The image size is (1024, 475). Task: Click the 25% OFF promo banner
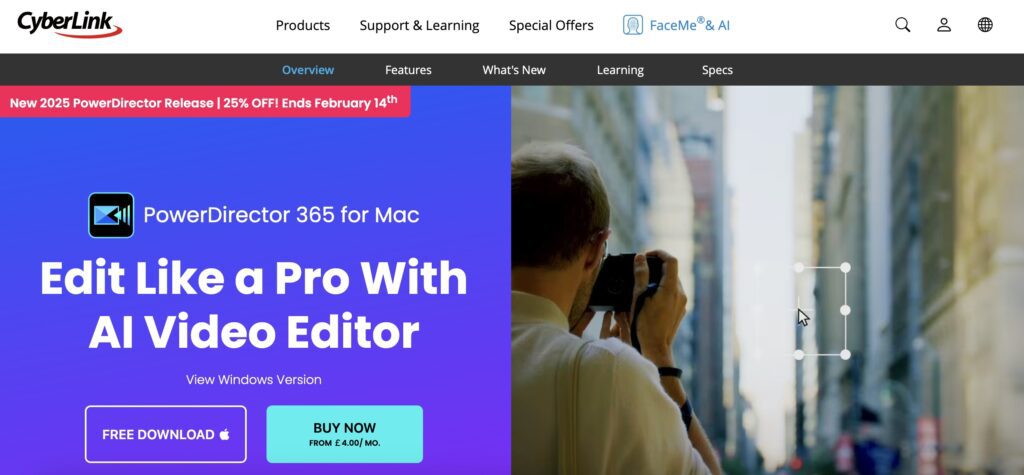204,102
